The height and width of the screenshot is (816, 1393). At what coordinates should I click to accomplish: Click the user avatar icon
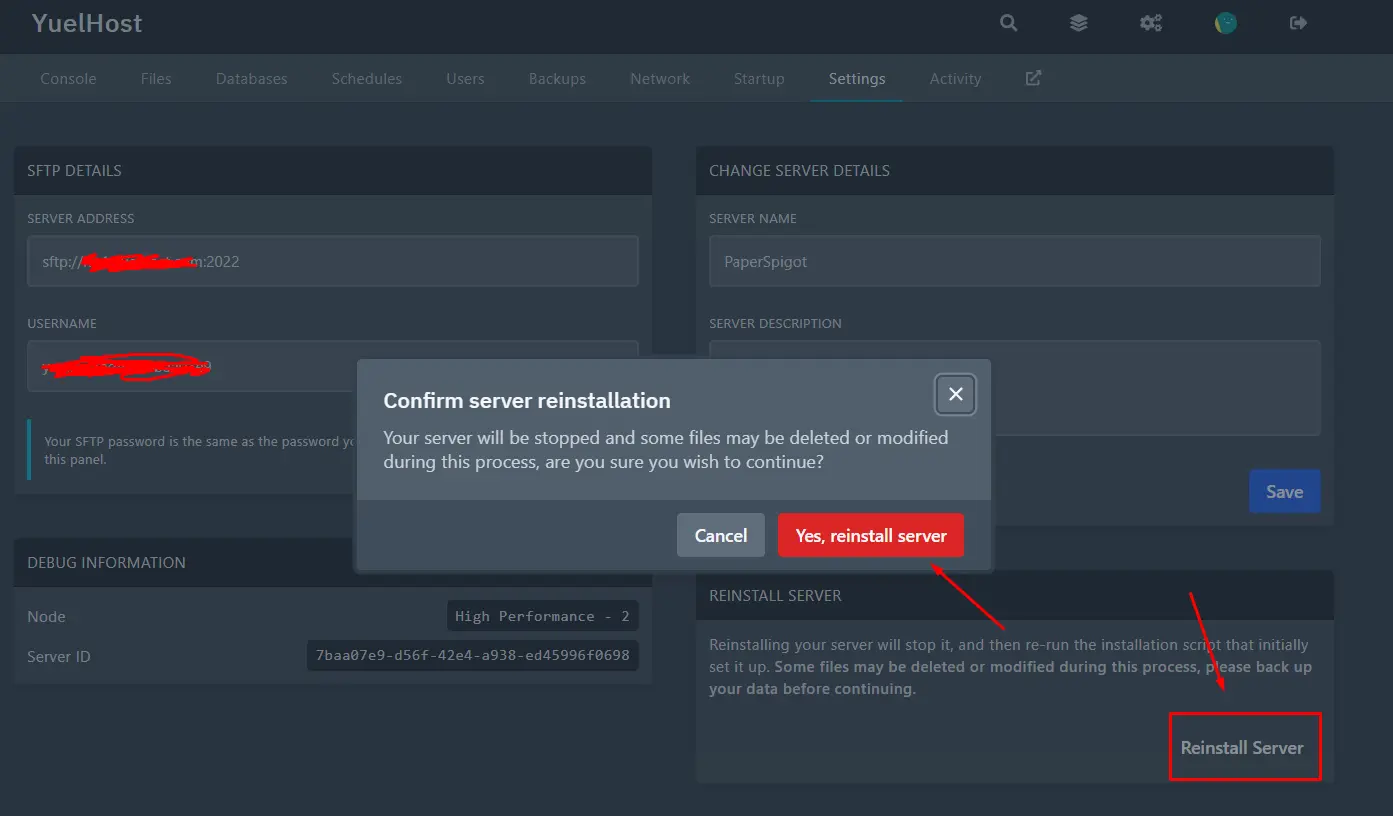tap(1225, 23)
